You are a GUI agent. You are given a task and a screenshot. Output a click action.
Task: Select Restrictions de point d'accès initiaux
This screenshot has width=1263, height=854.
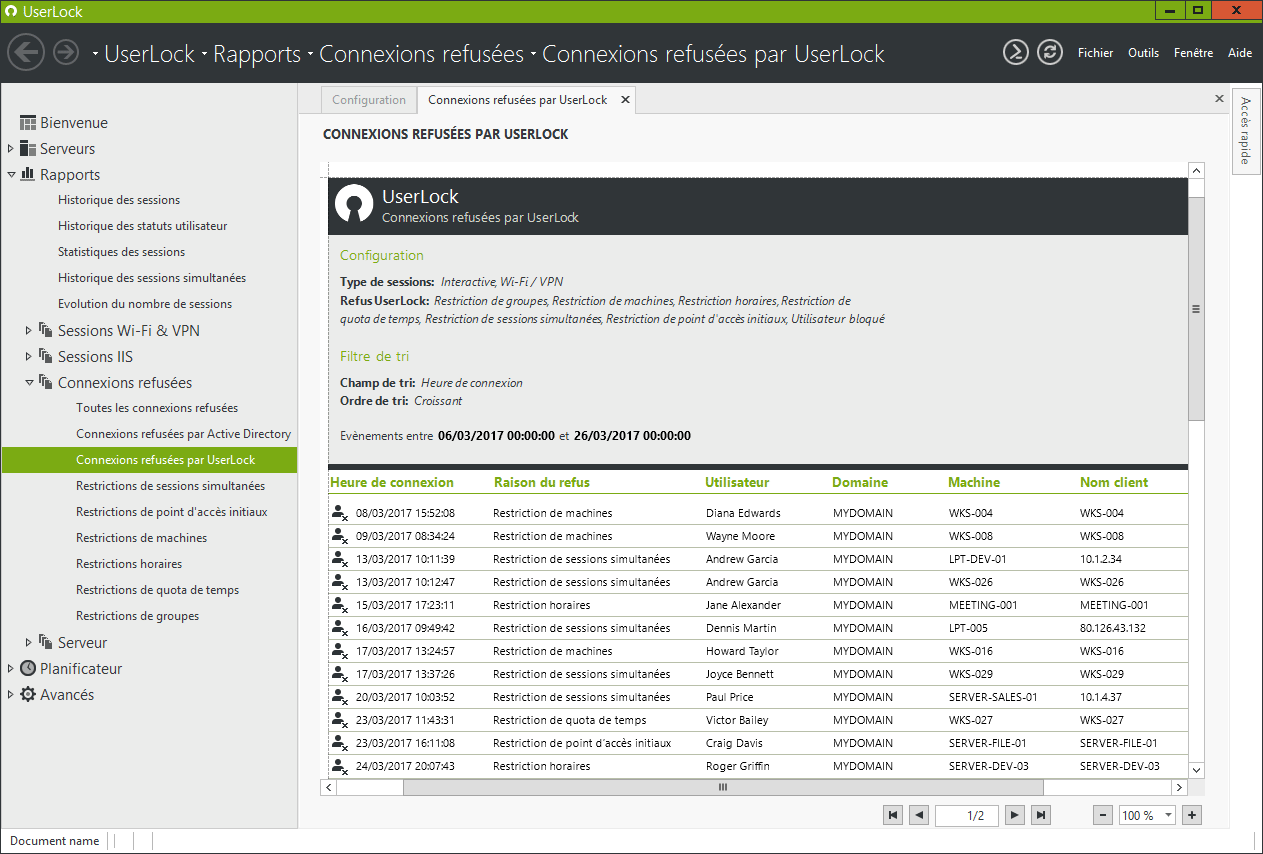[172, 512]
